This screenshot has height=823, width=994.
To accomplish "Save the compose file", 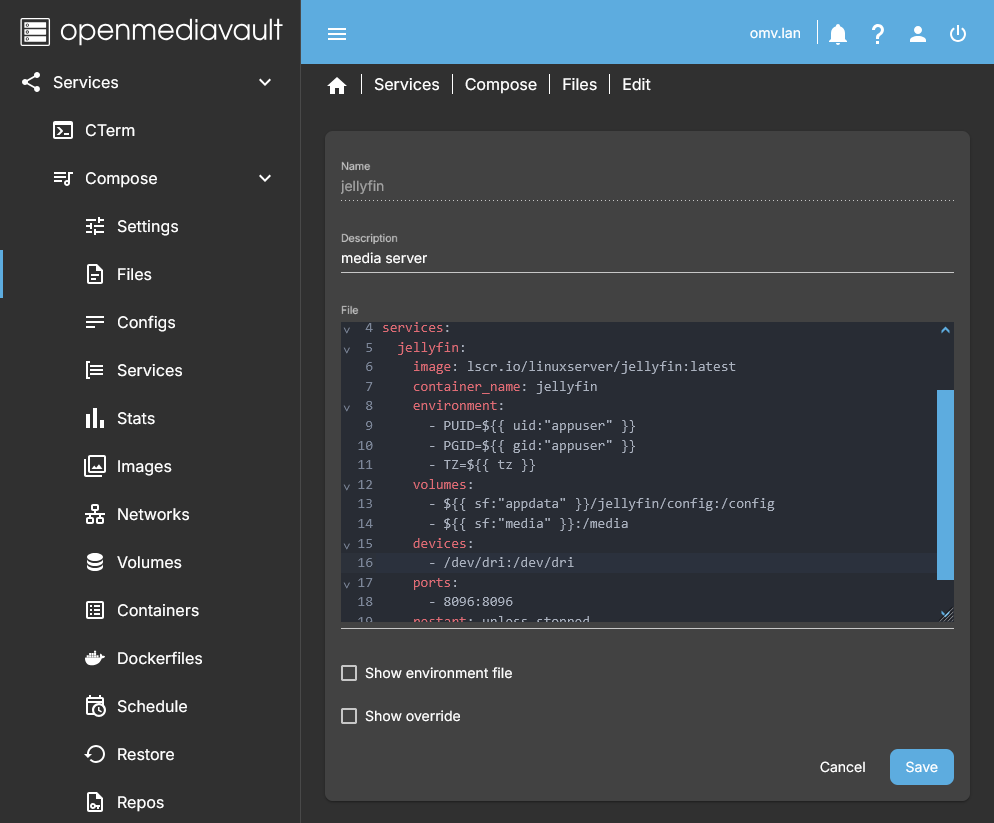I will pos(921,767).
